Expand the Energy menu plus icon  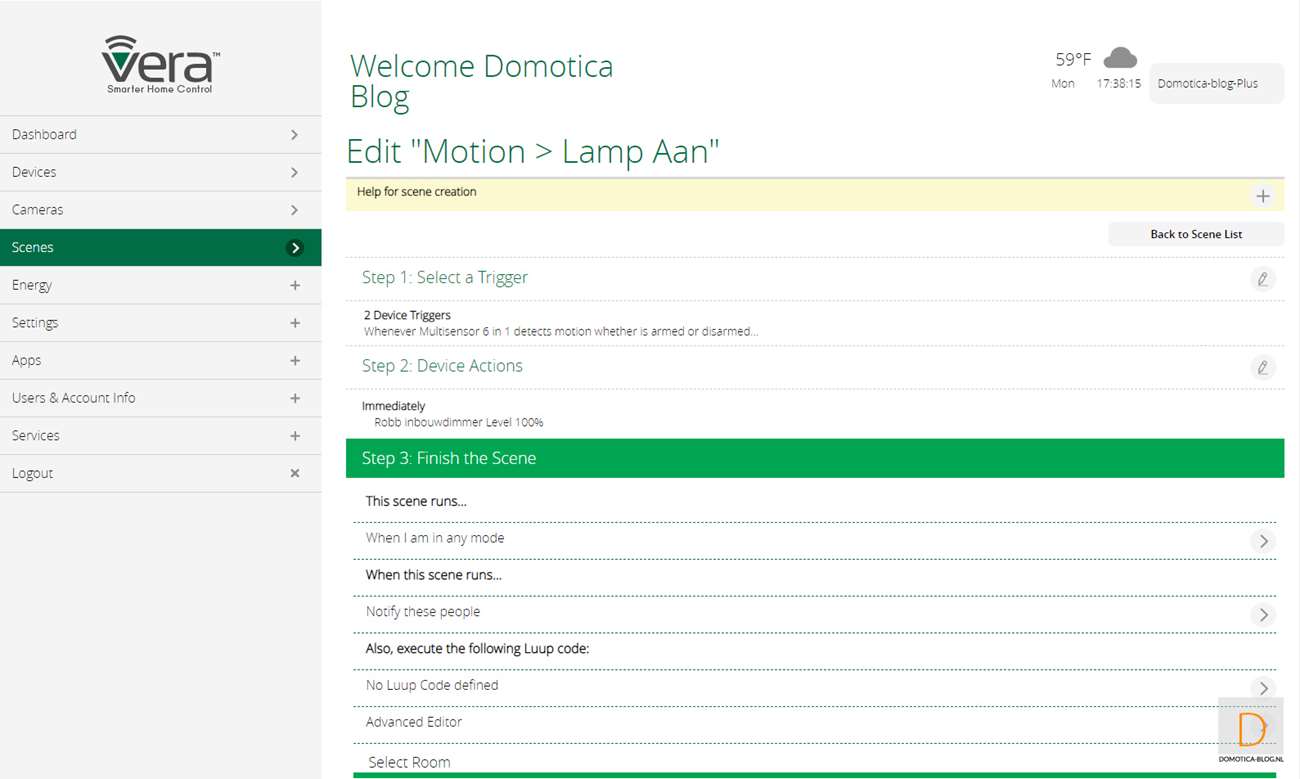(x=295, y=285)
